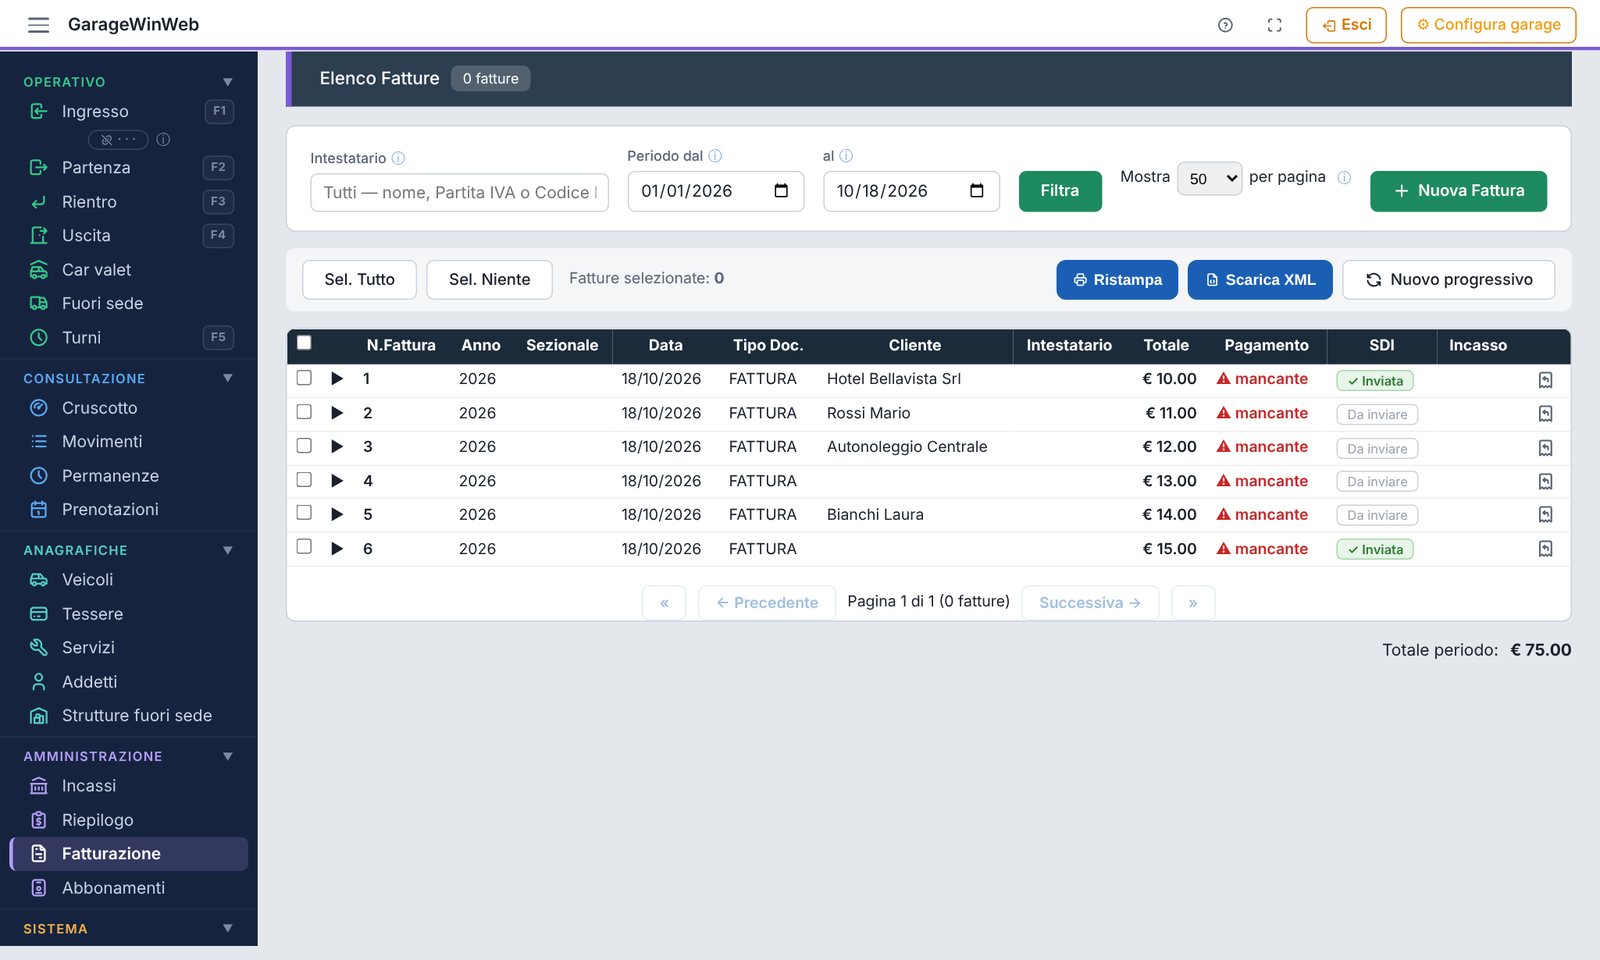This screenshot has height=960, width=1600.
Task: Collapse the AMMINISTRAZIONE sidebar section
Action: (228, 756)
